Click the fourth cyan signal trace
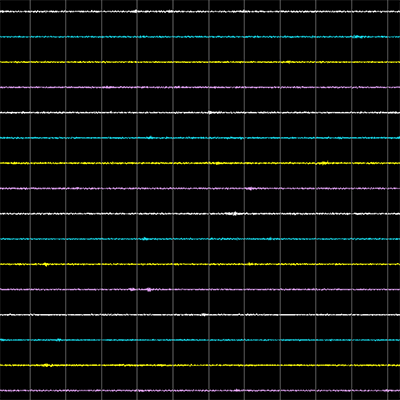 point(200,340)
